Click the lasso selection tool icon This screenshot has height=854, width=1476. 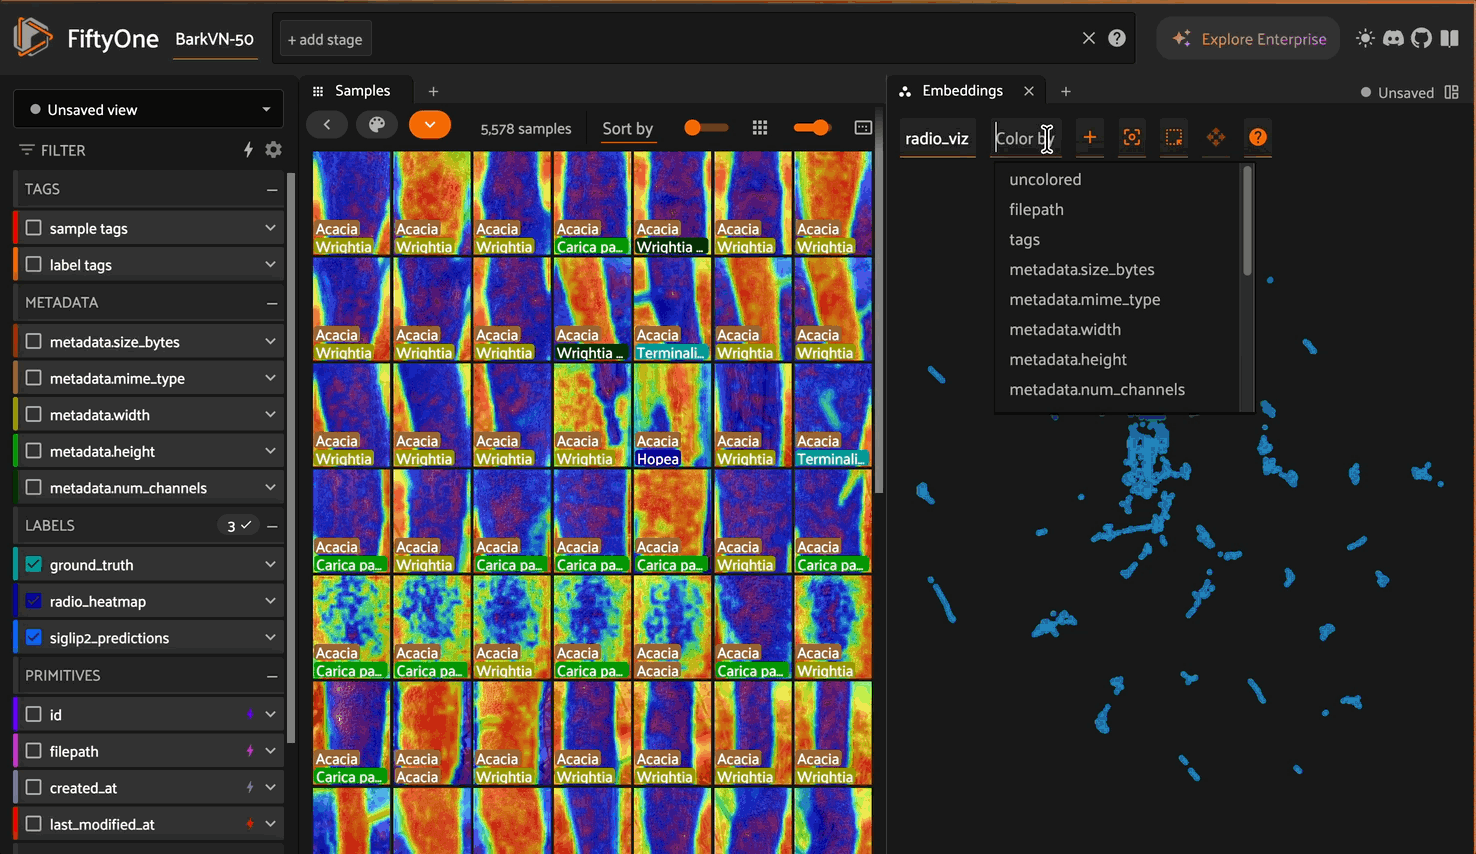[1174, 137]
